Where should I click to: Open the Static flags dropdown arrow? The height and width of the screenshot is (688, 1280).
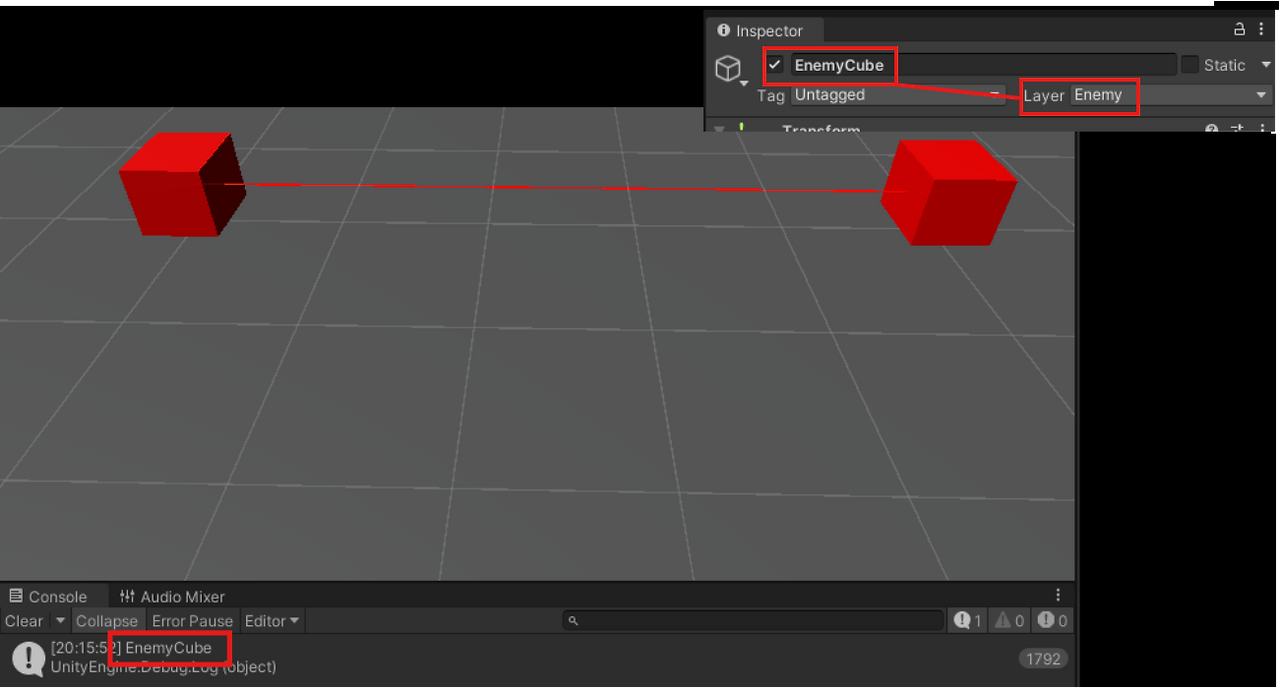click(1264, 64)
